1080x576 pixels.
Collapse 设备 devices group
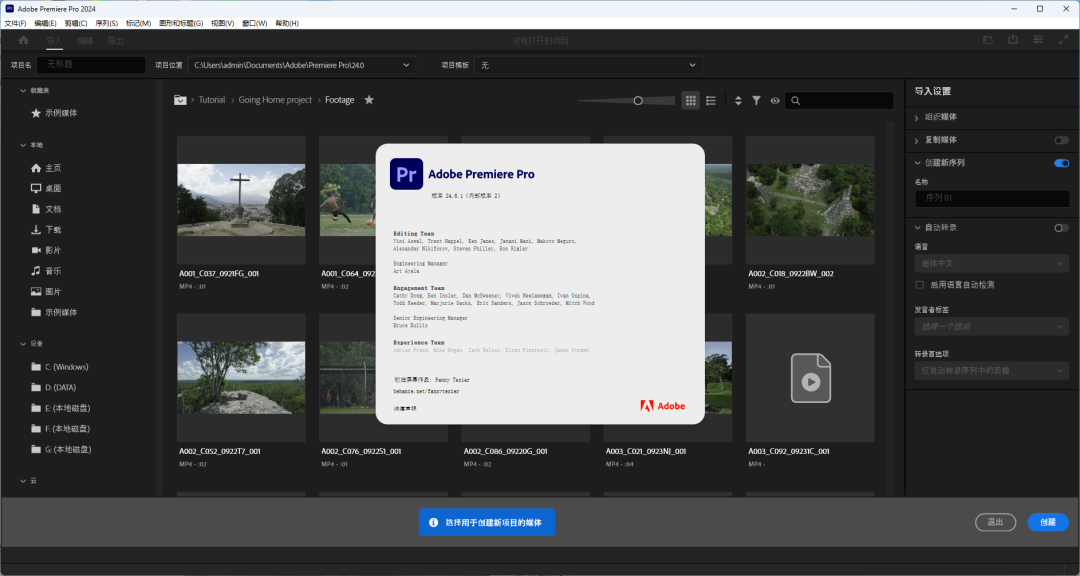click(23, 344)
